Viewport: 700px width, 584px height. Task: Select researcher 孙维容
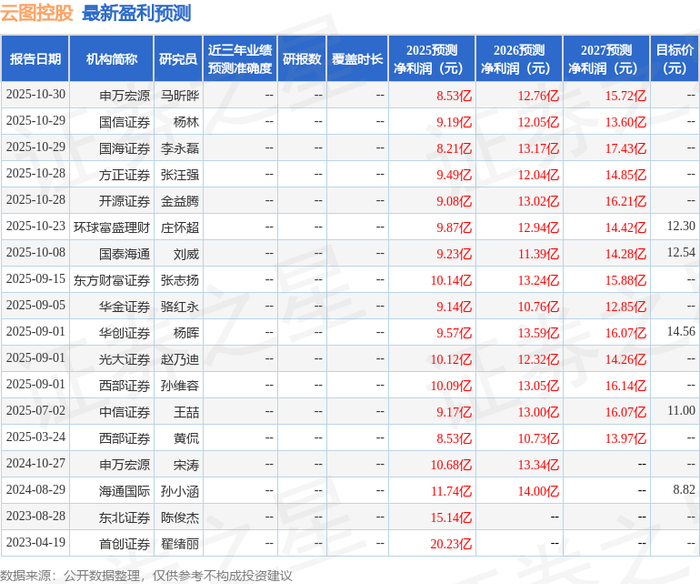[179, 385]
